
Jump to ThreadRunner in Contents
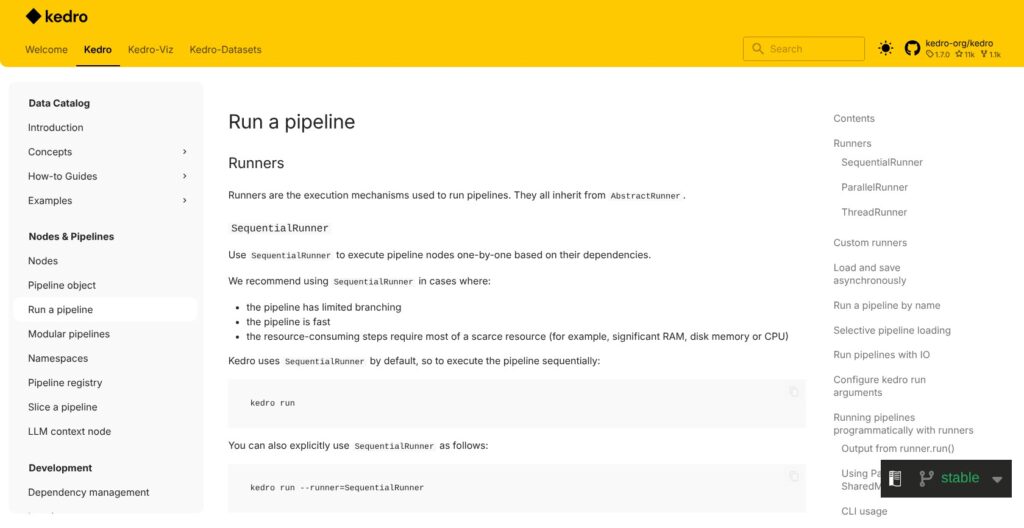[x=874, y=212]
